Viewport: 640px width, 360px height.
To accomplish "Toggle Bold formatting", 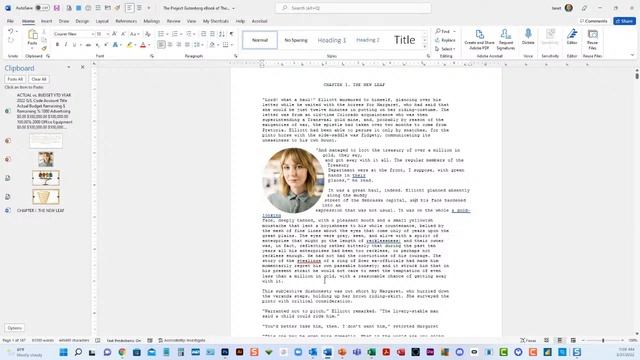I will pyautogui.click(x=57, y=44).
